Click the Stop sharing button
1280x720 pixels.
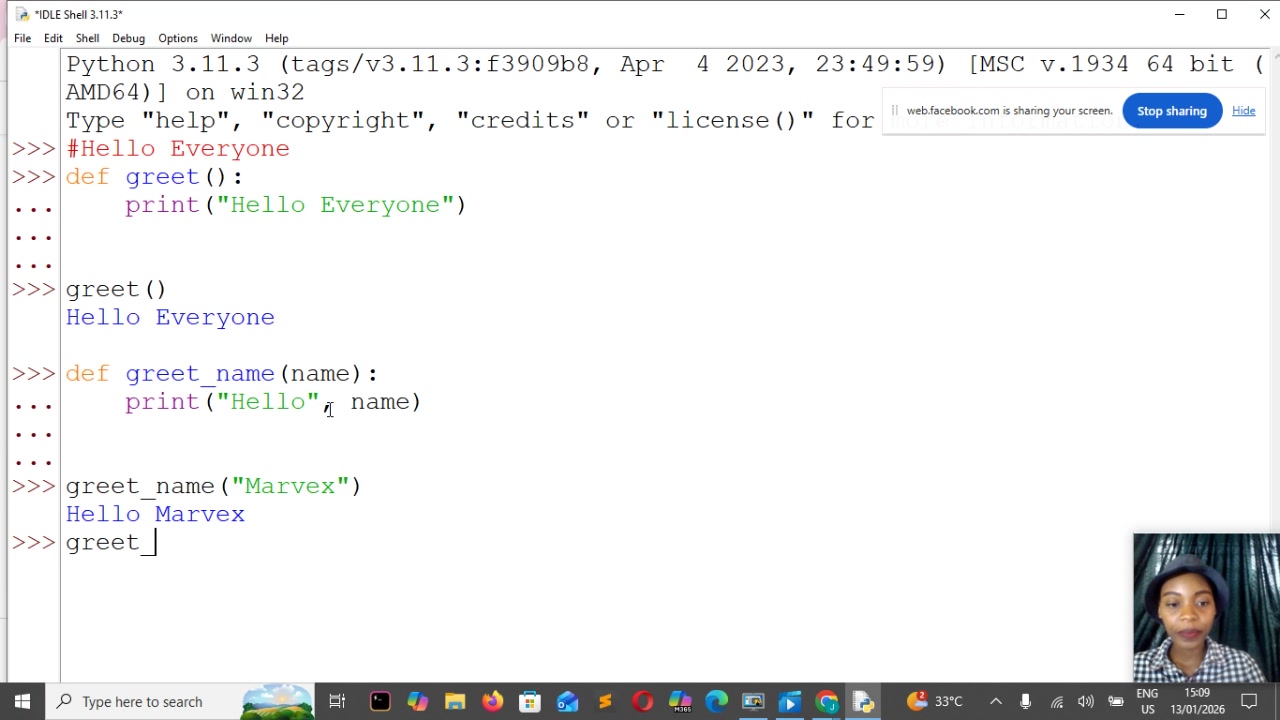(1172, 111)
